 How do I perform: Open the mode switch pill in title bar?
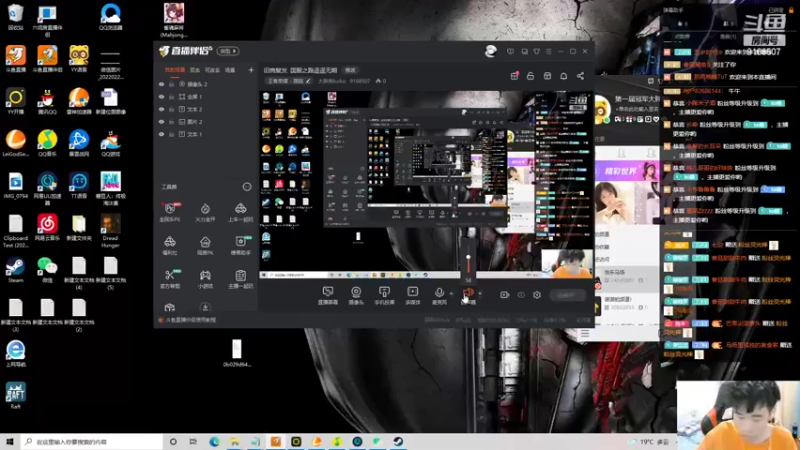coord(228,51)
